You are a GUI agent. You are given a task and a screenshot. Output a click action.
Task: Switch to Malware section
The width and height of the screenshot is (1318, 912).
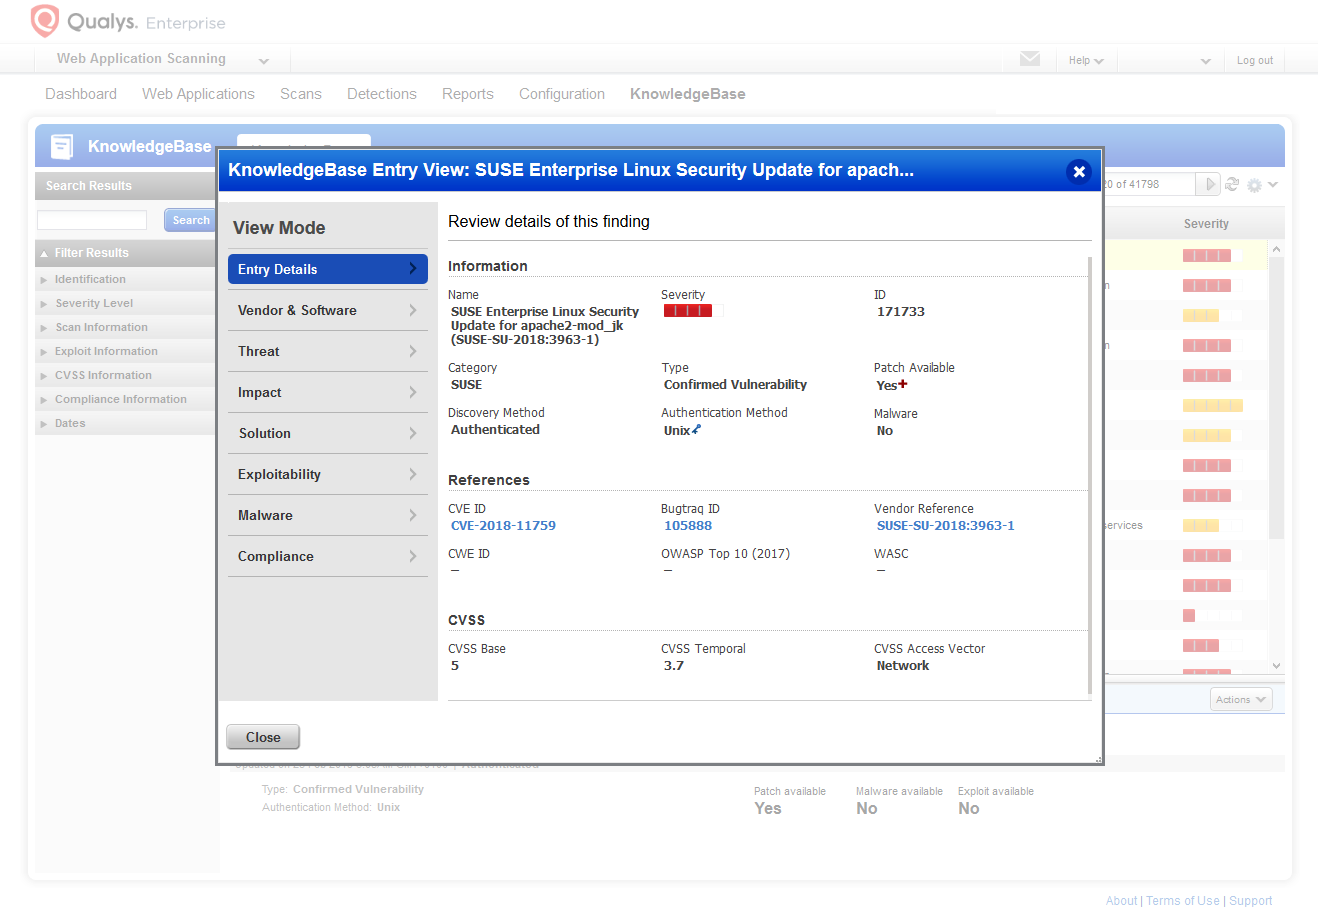point(328,515)
